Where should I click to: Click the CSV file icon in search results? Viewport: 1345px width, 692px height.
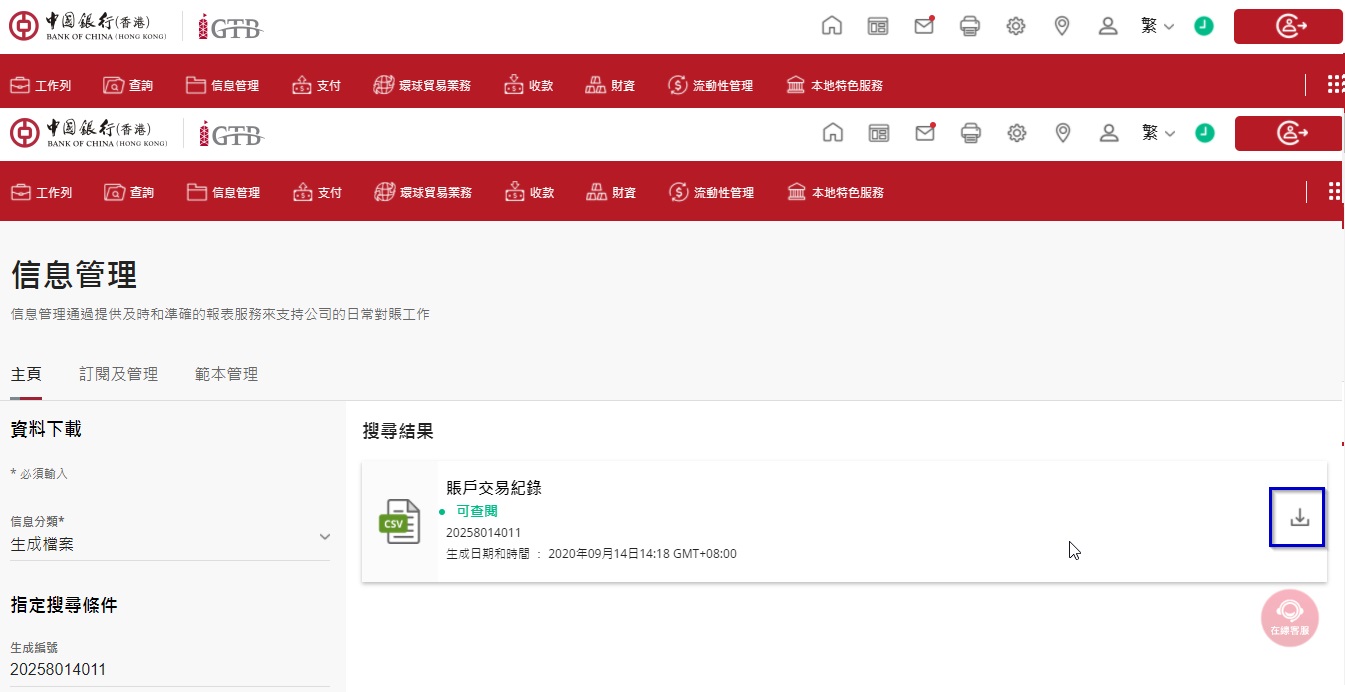point(399,521)
